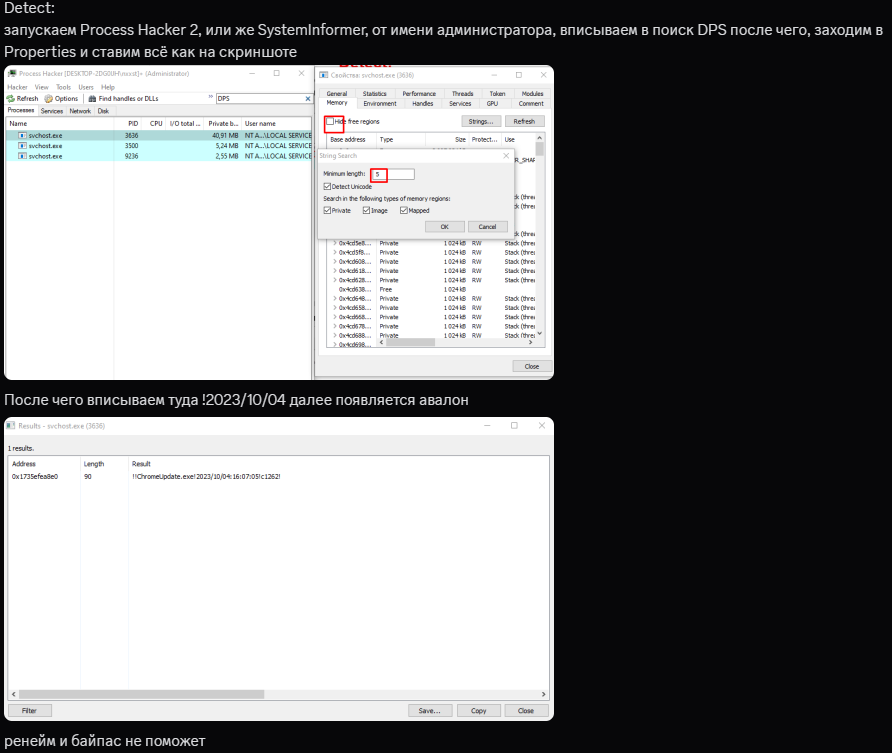The height and width of the screenshot is (753, 892).
Task: Click the Refresh icon in Process Hacker toolbar
Action: [x=10, y=98]
